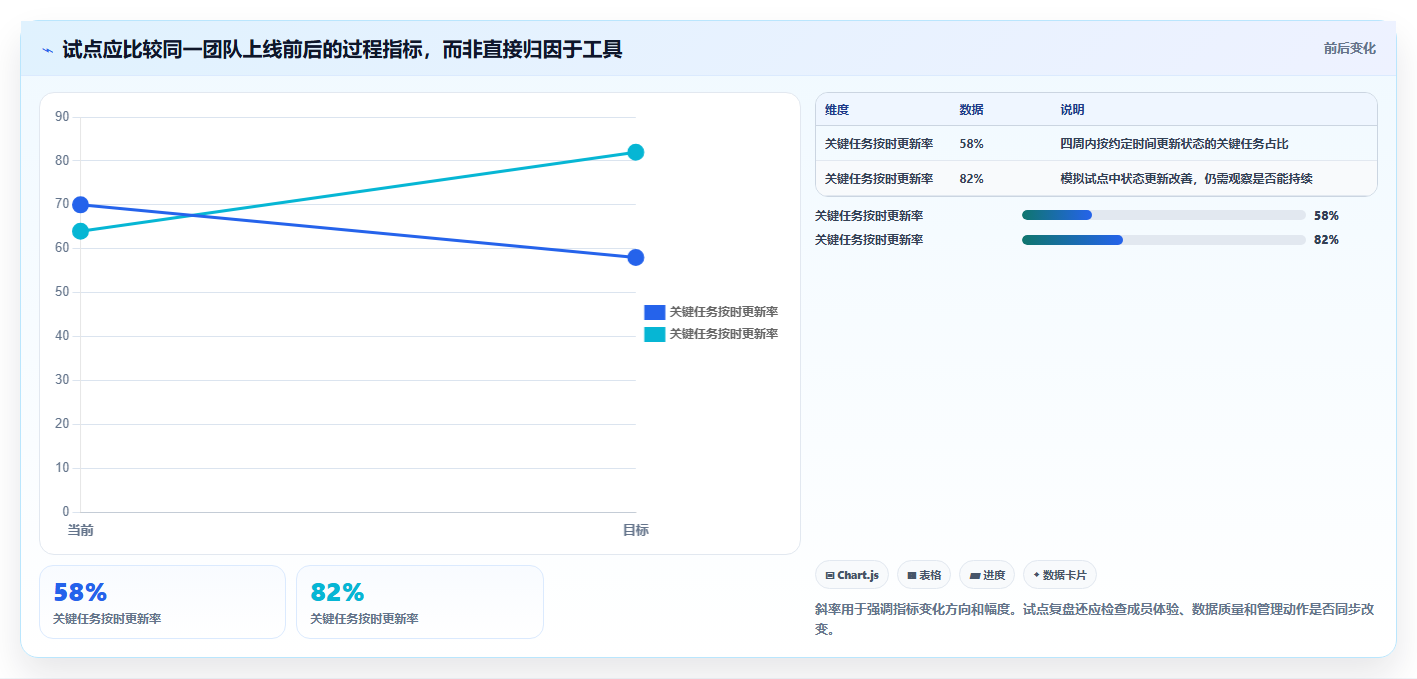Screen dimensions: 1417x679
Task: Click the 90 y-axis tick label
Action: click(62, 117)
